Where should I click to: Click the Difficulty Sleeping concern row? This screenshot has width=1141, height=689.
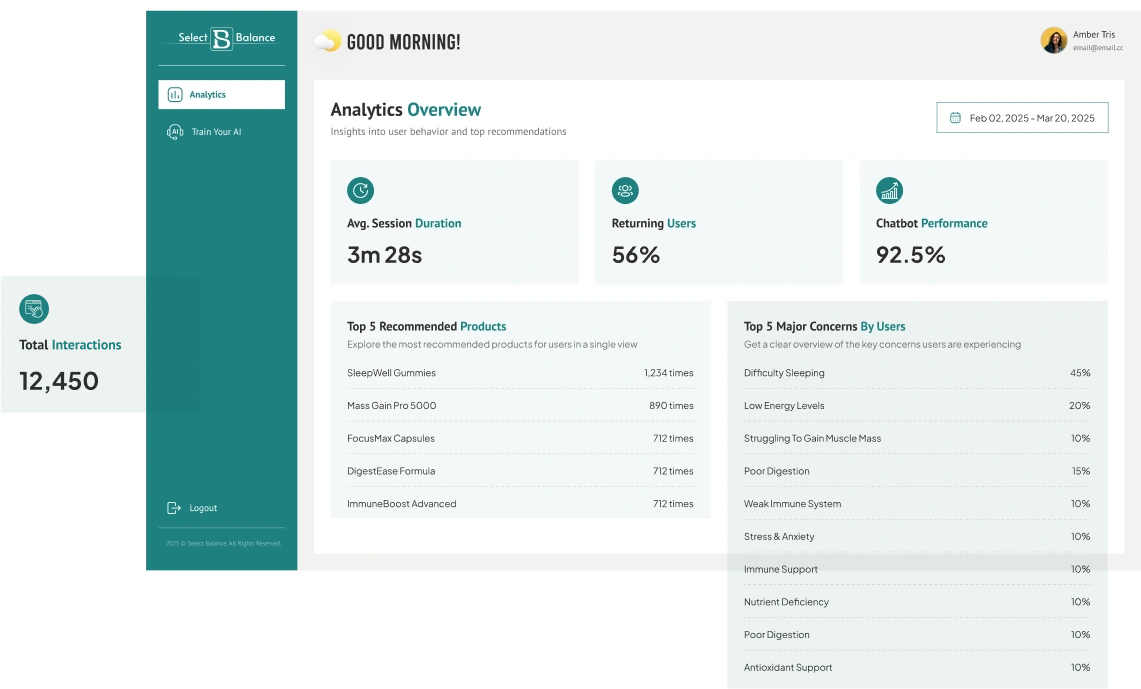pos(916,373)
